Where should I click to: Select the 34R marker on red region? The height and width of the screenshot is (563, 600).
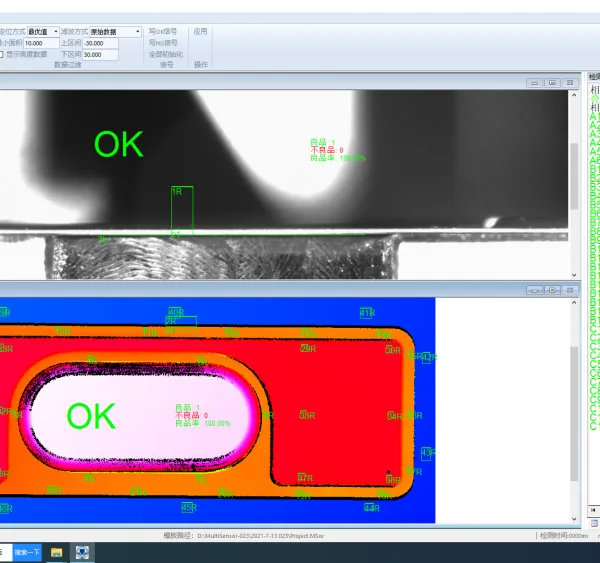point(395,416)
